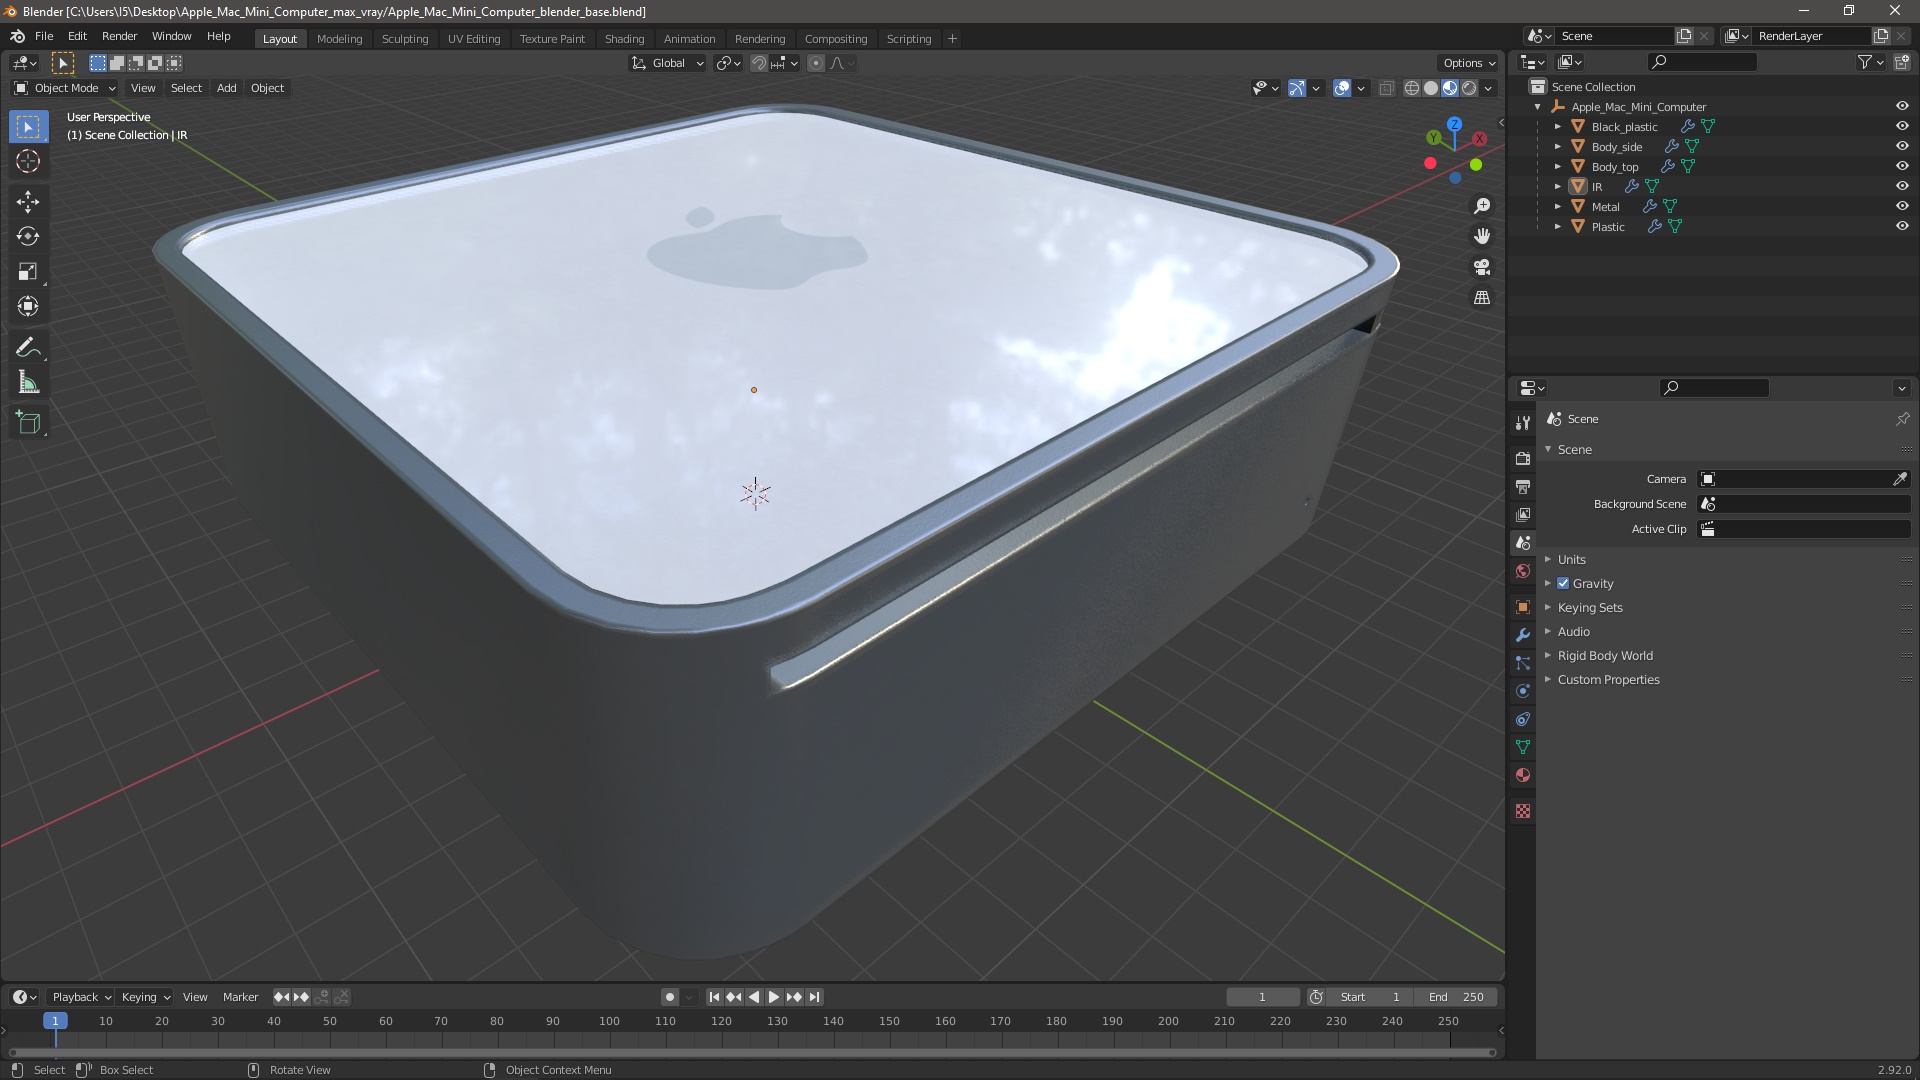Expand the Rigid Body World panel
Viewport: 1920px width, 1080px height.
pyautogui.click(x=1605, y=655)
